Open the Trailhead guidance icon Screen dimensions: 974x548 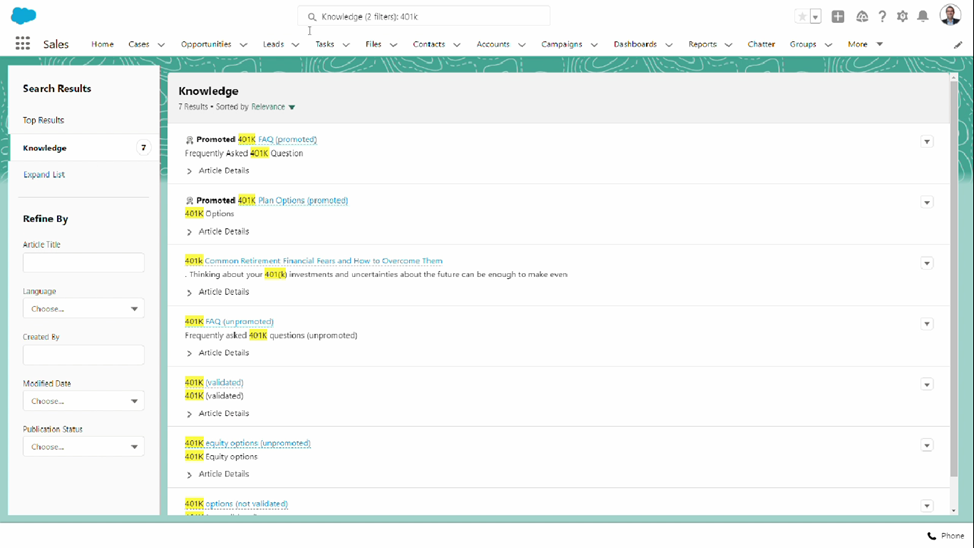tap(862, 17)
